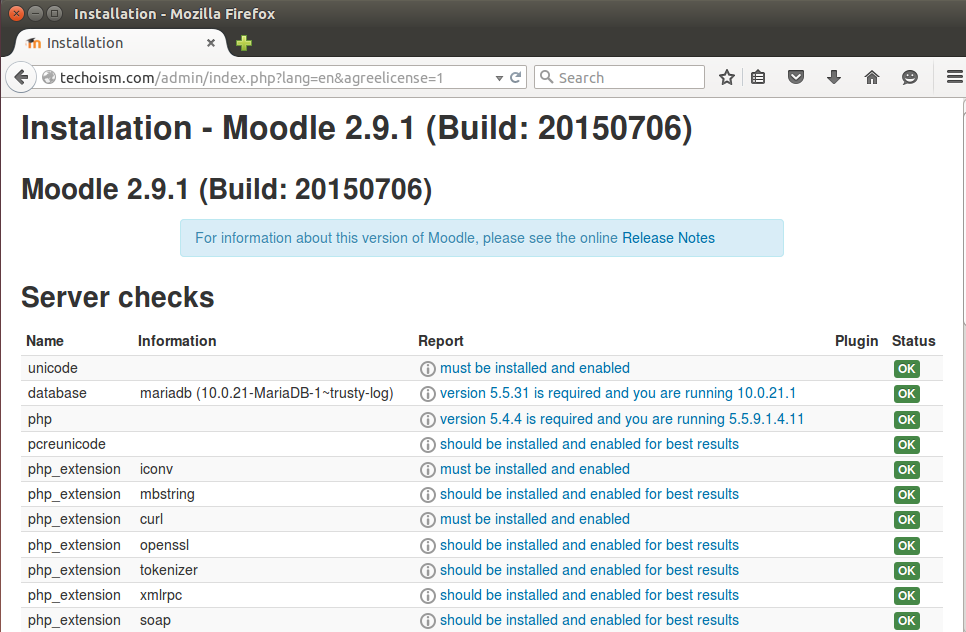Click the info icon in the unicode row
The height and width of the screenshot is (632, 966).
(428, 369)
